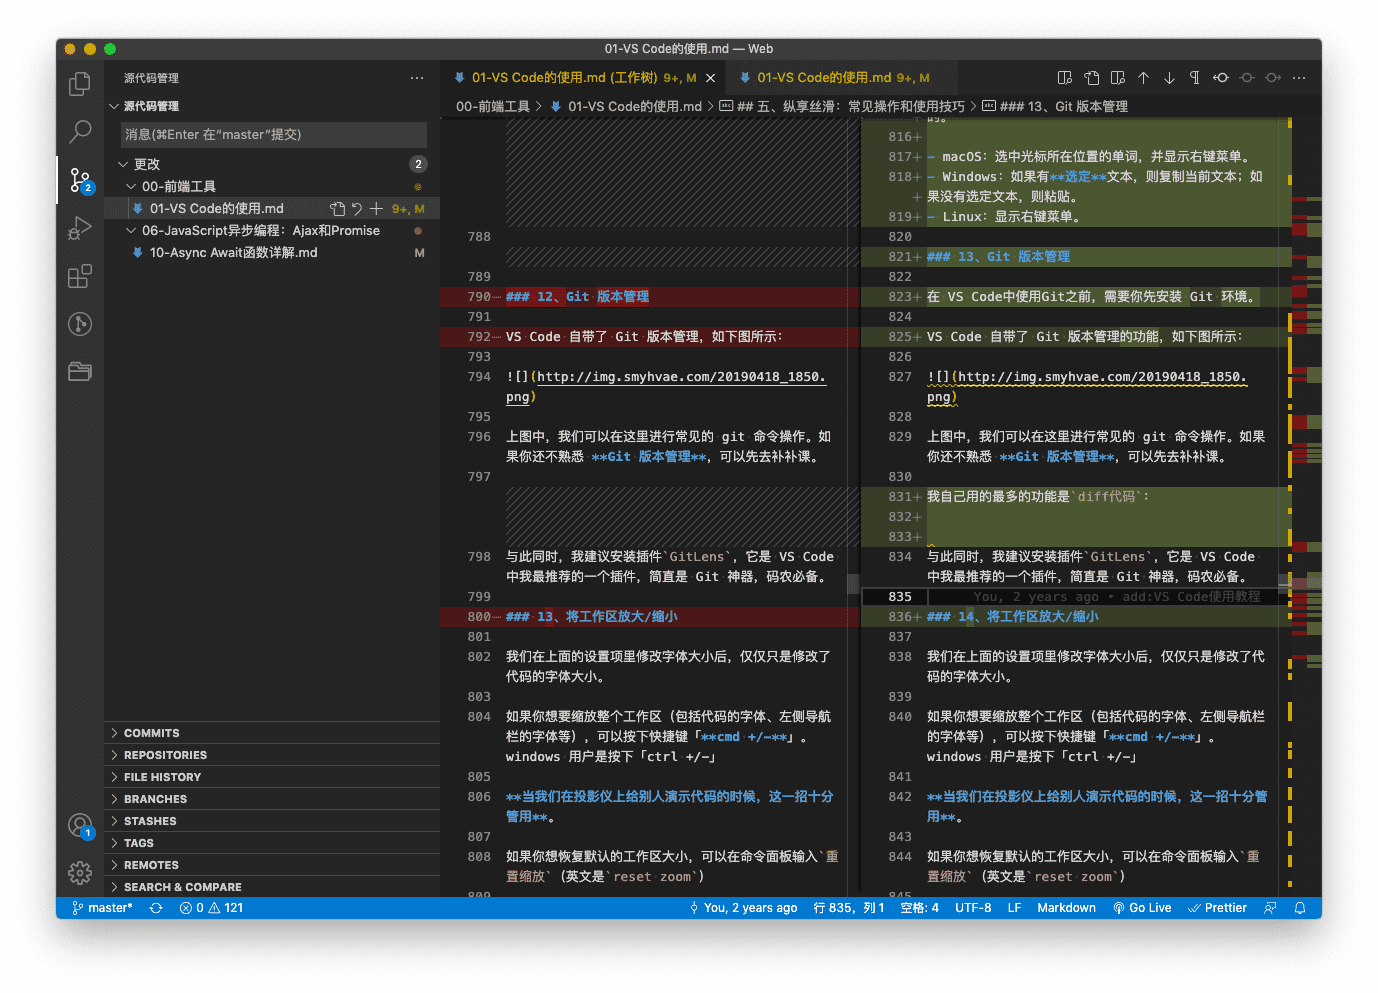Expand the REPOSITORIES section
Viewport: 1378px width, 993px height.
pos(272,755)
